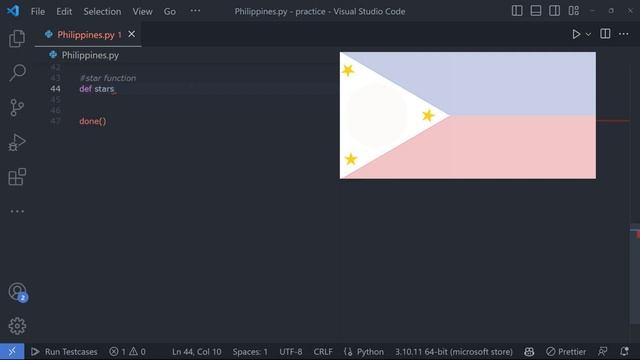This screenshot has height=360, width=640.
Task: Click Run Testcases in status bar
Action: (x=64, y=351)
